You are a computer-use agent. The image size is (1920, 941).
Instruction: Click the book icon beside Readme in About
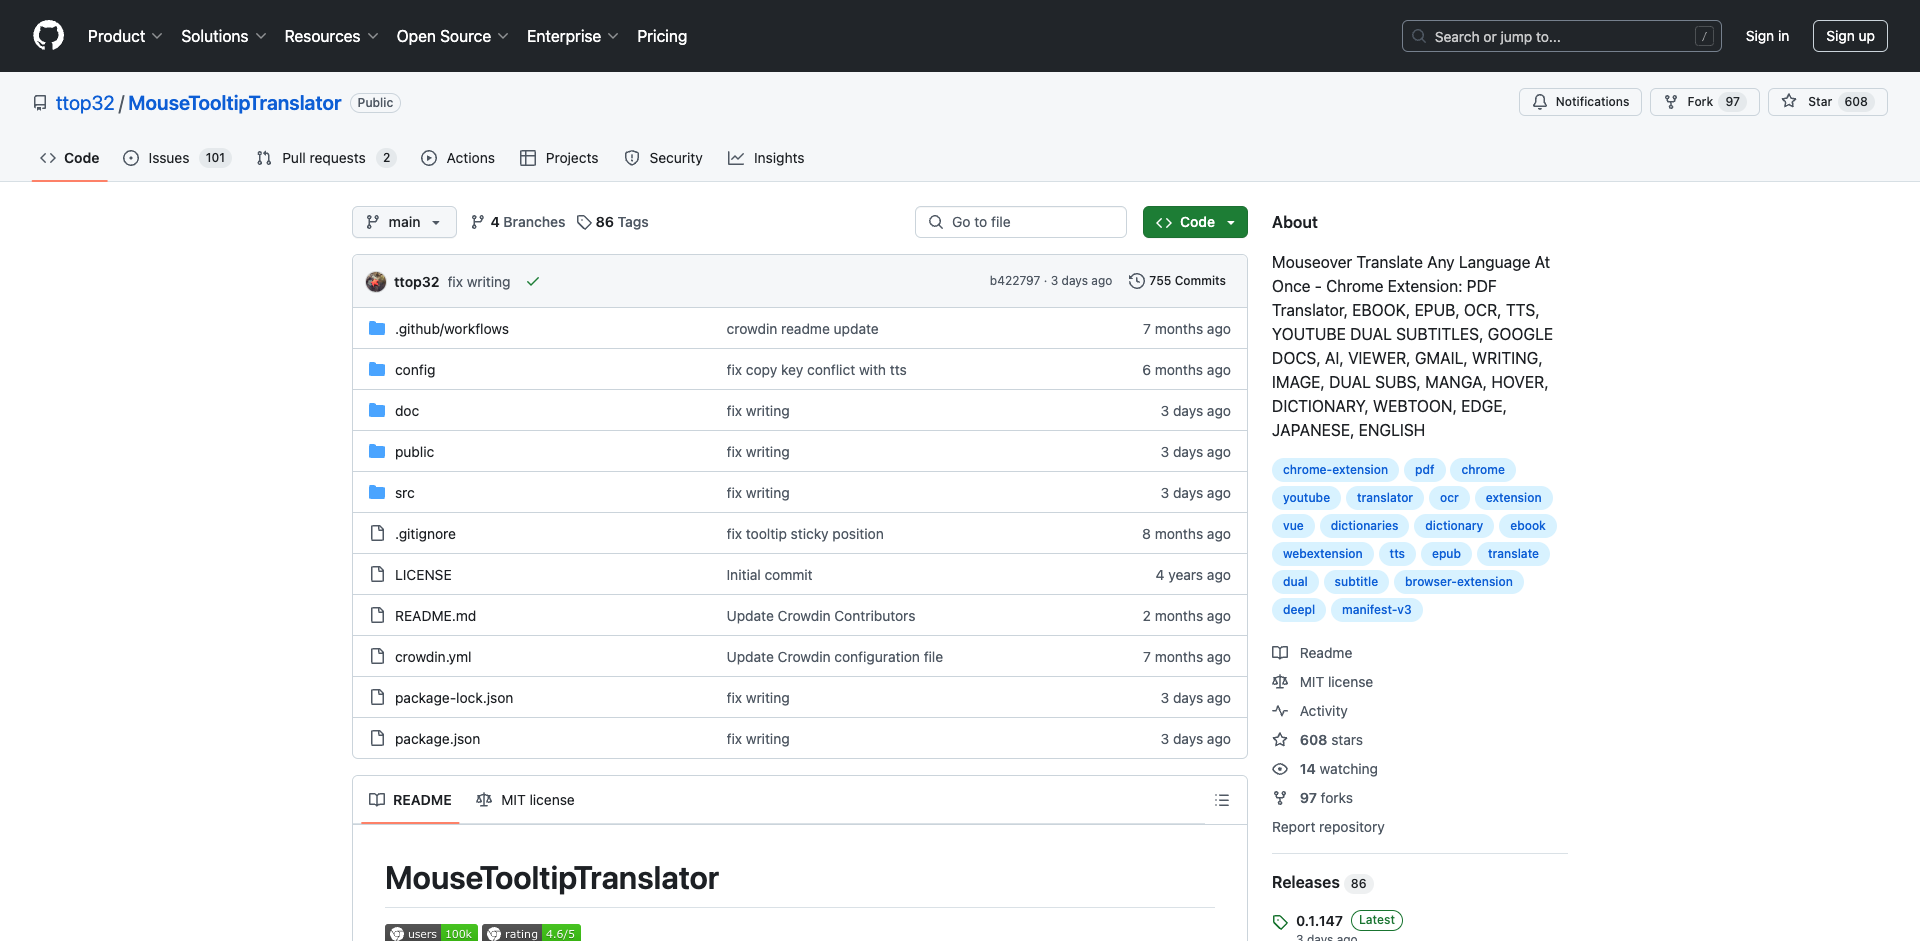pyautogui.click(x=1280, y=653)
